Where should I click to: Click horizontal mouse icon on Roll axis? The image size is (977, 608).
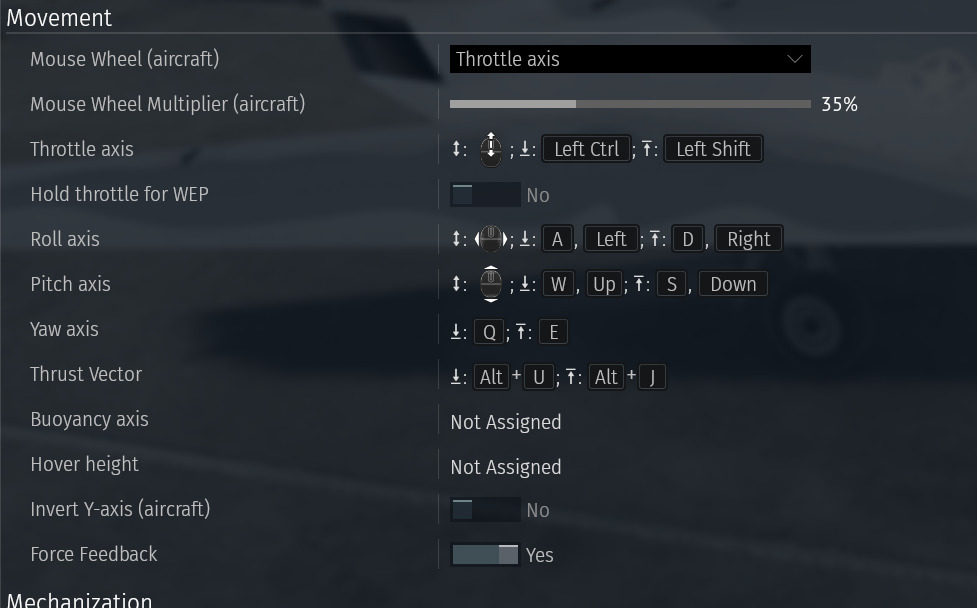[491, 239]
